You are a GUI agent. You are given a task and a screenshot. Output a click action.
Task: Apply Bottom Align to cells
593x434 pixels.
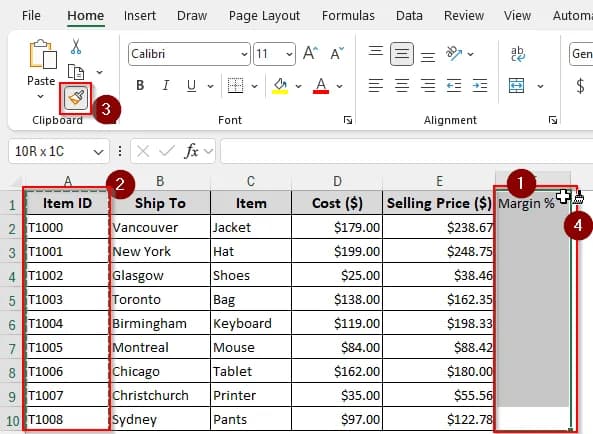pyautogui.click(x=428, y=56)
